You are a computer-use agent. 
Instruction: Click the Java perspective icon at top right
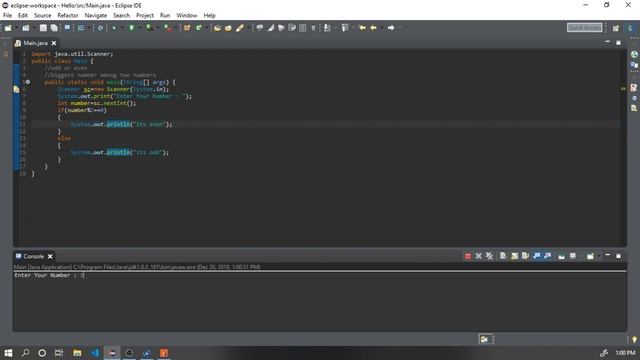pos(631,28)
